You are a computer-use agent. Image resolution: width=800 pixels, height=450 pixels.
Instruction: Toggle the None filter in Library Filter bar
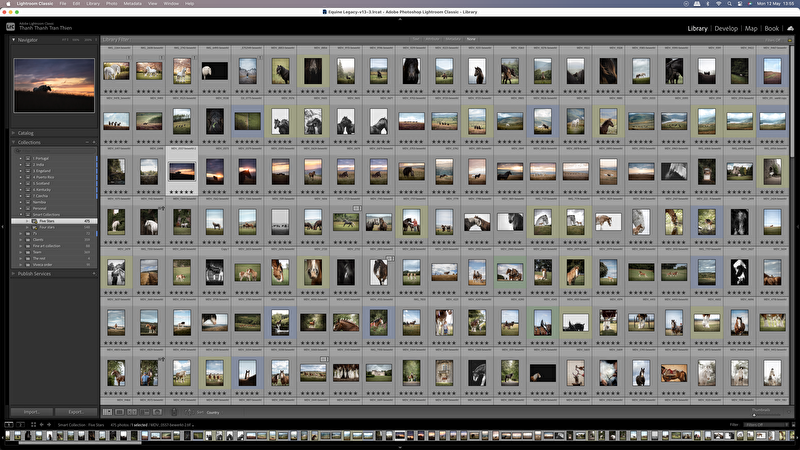(x=471, y=39)
